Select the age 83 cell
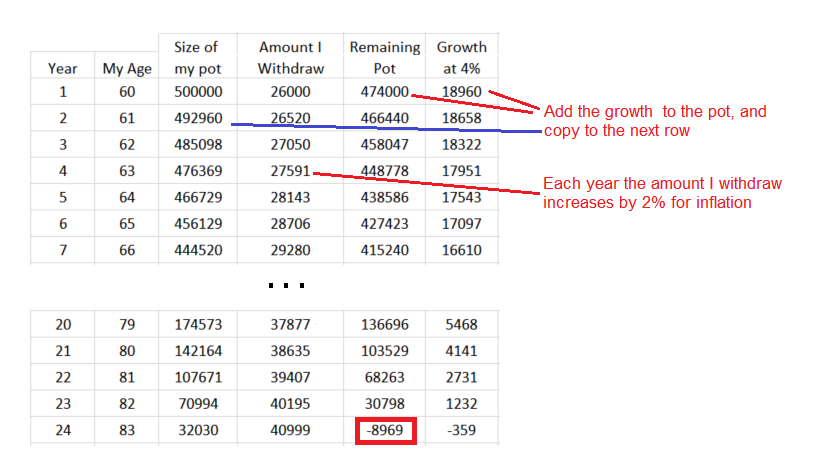Screen dimensions: 813x470 (x=126, y=431)
